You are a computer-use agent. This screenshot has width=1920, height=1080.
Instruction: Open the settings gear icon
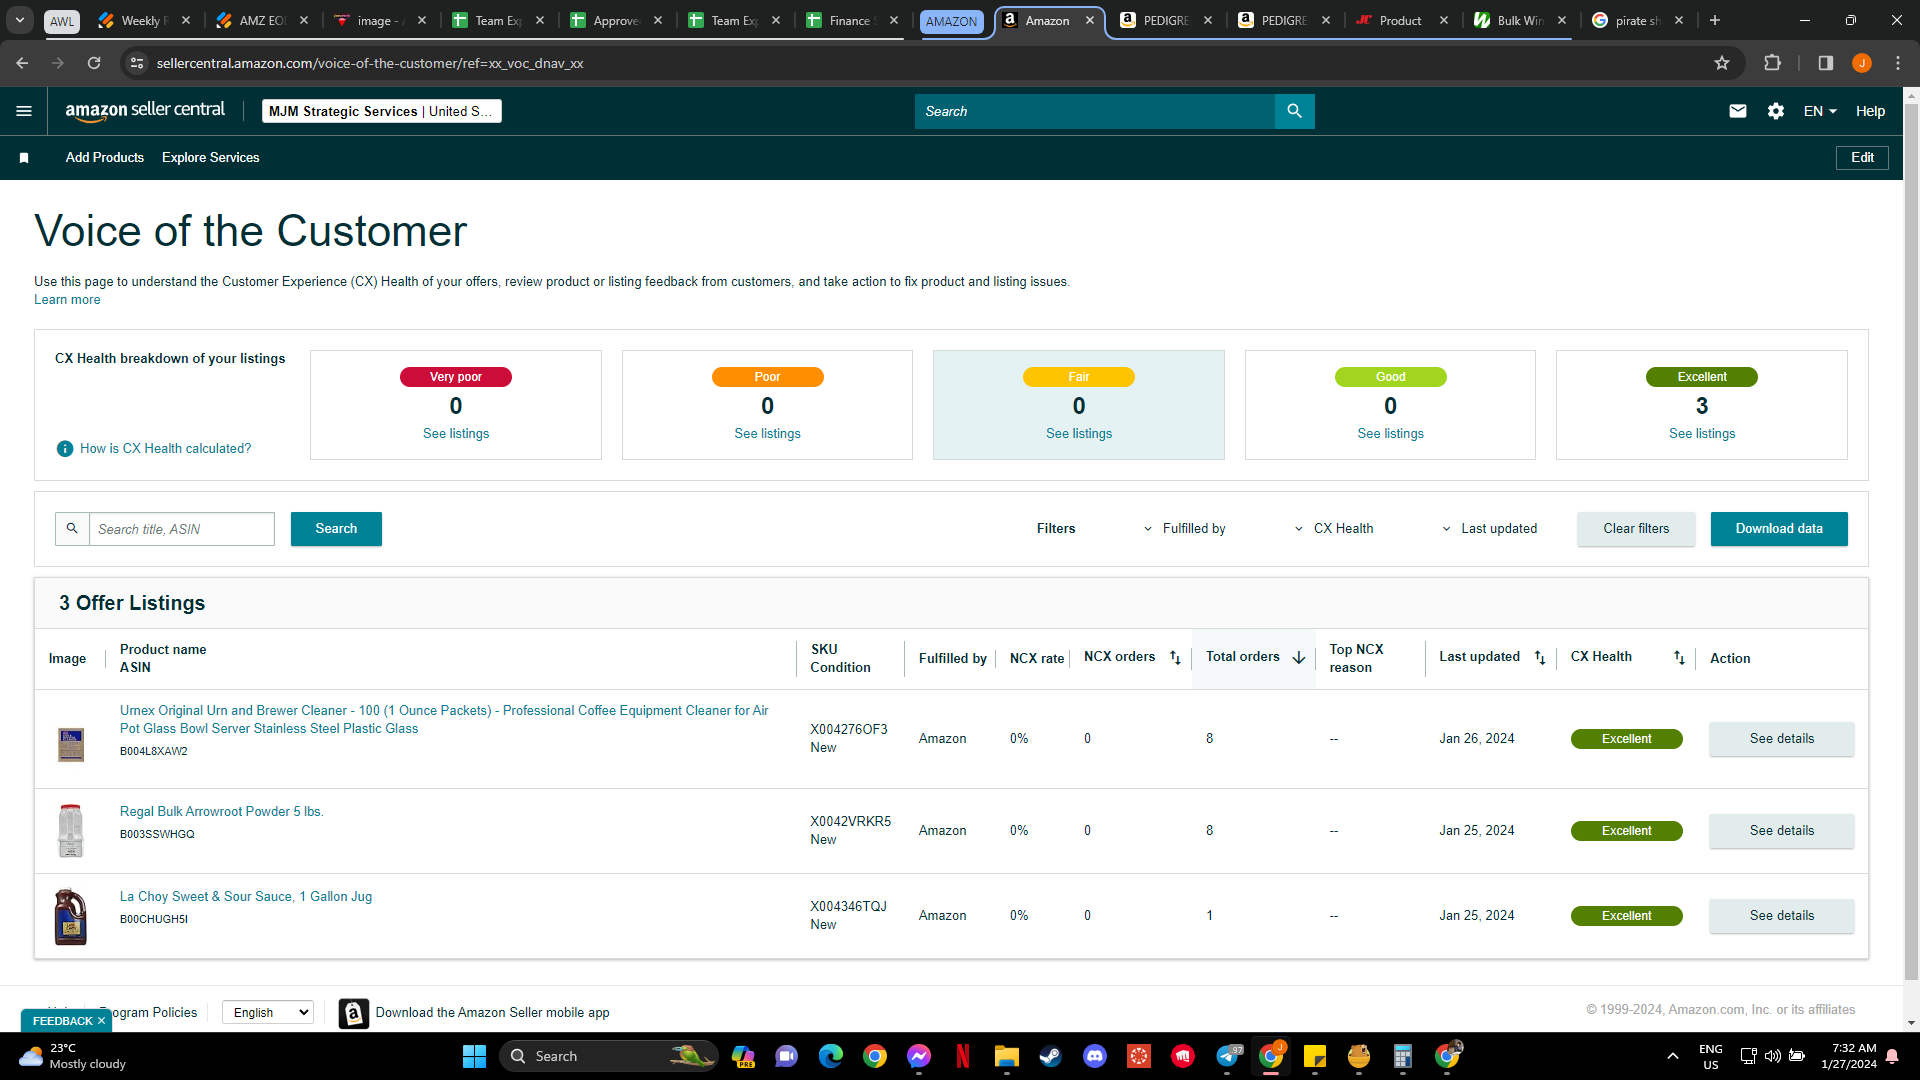1776,111
